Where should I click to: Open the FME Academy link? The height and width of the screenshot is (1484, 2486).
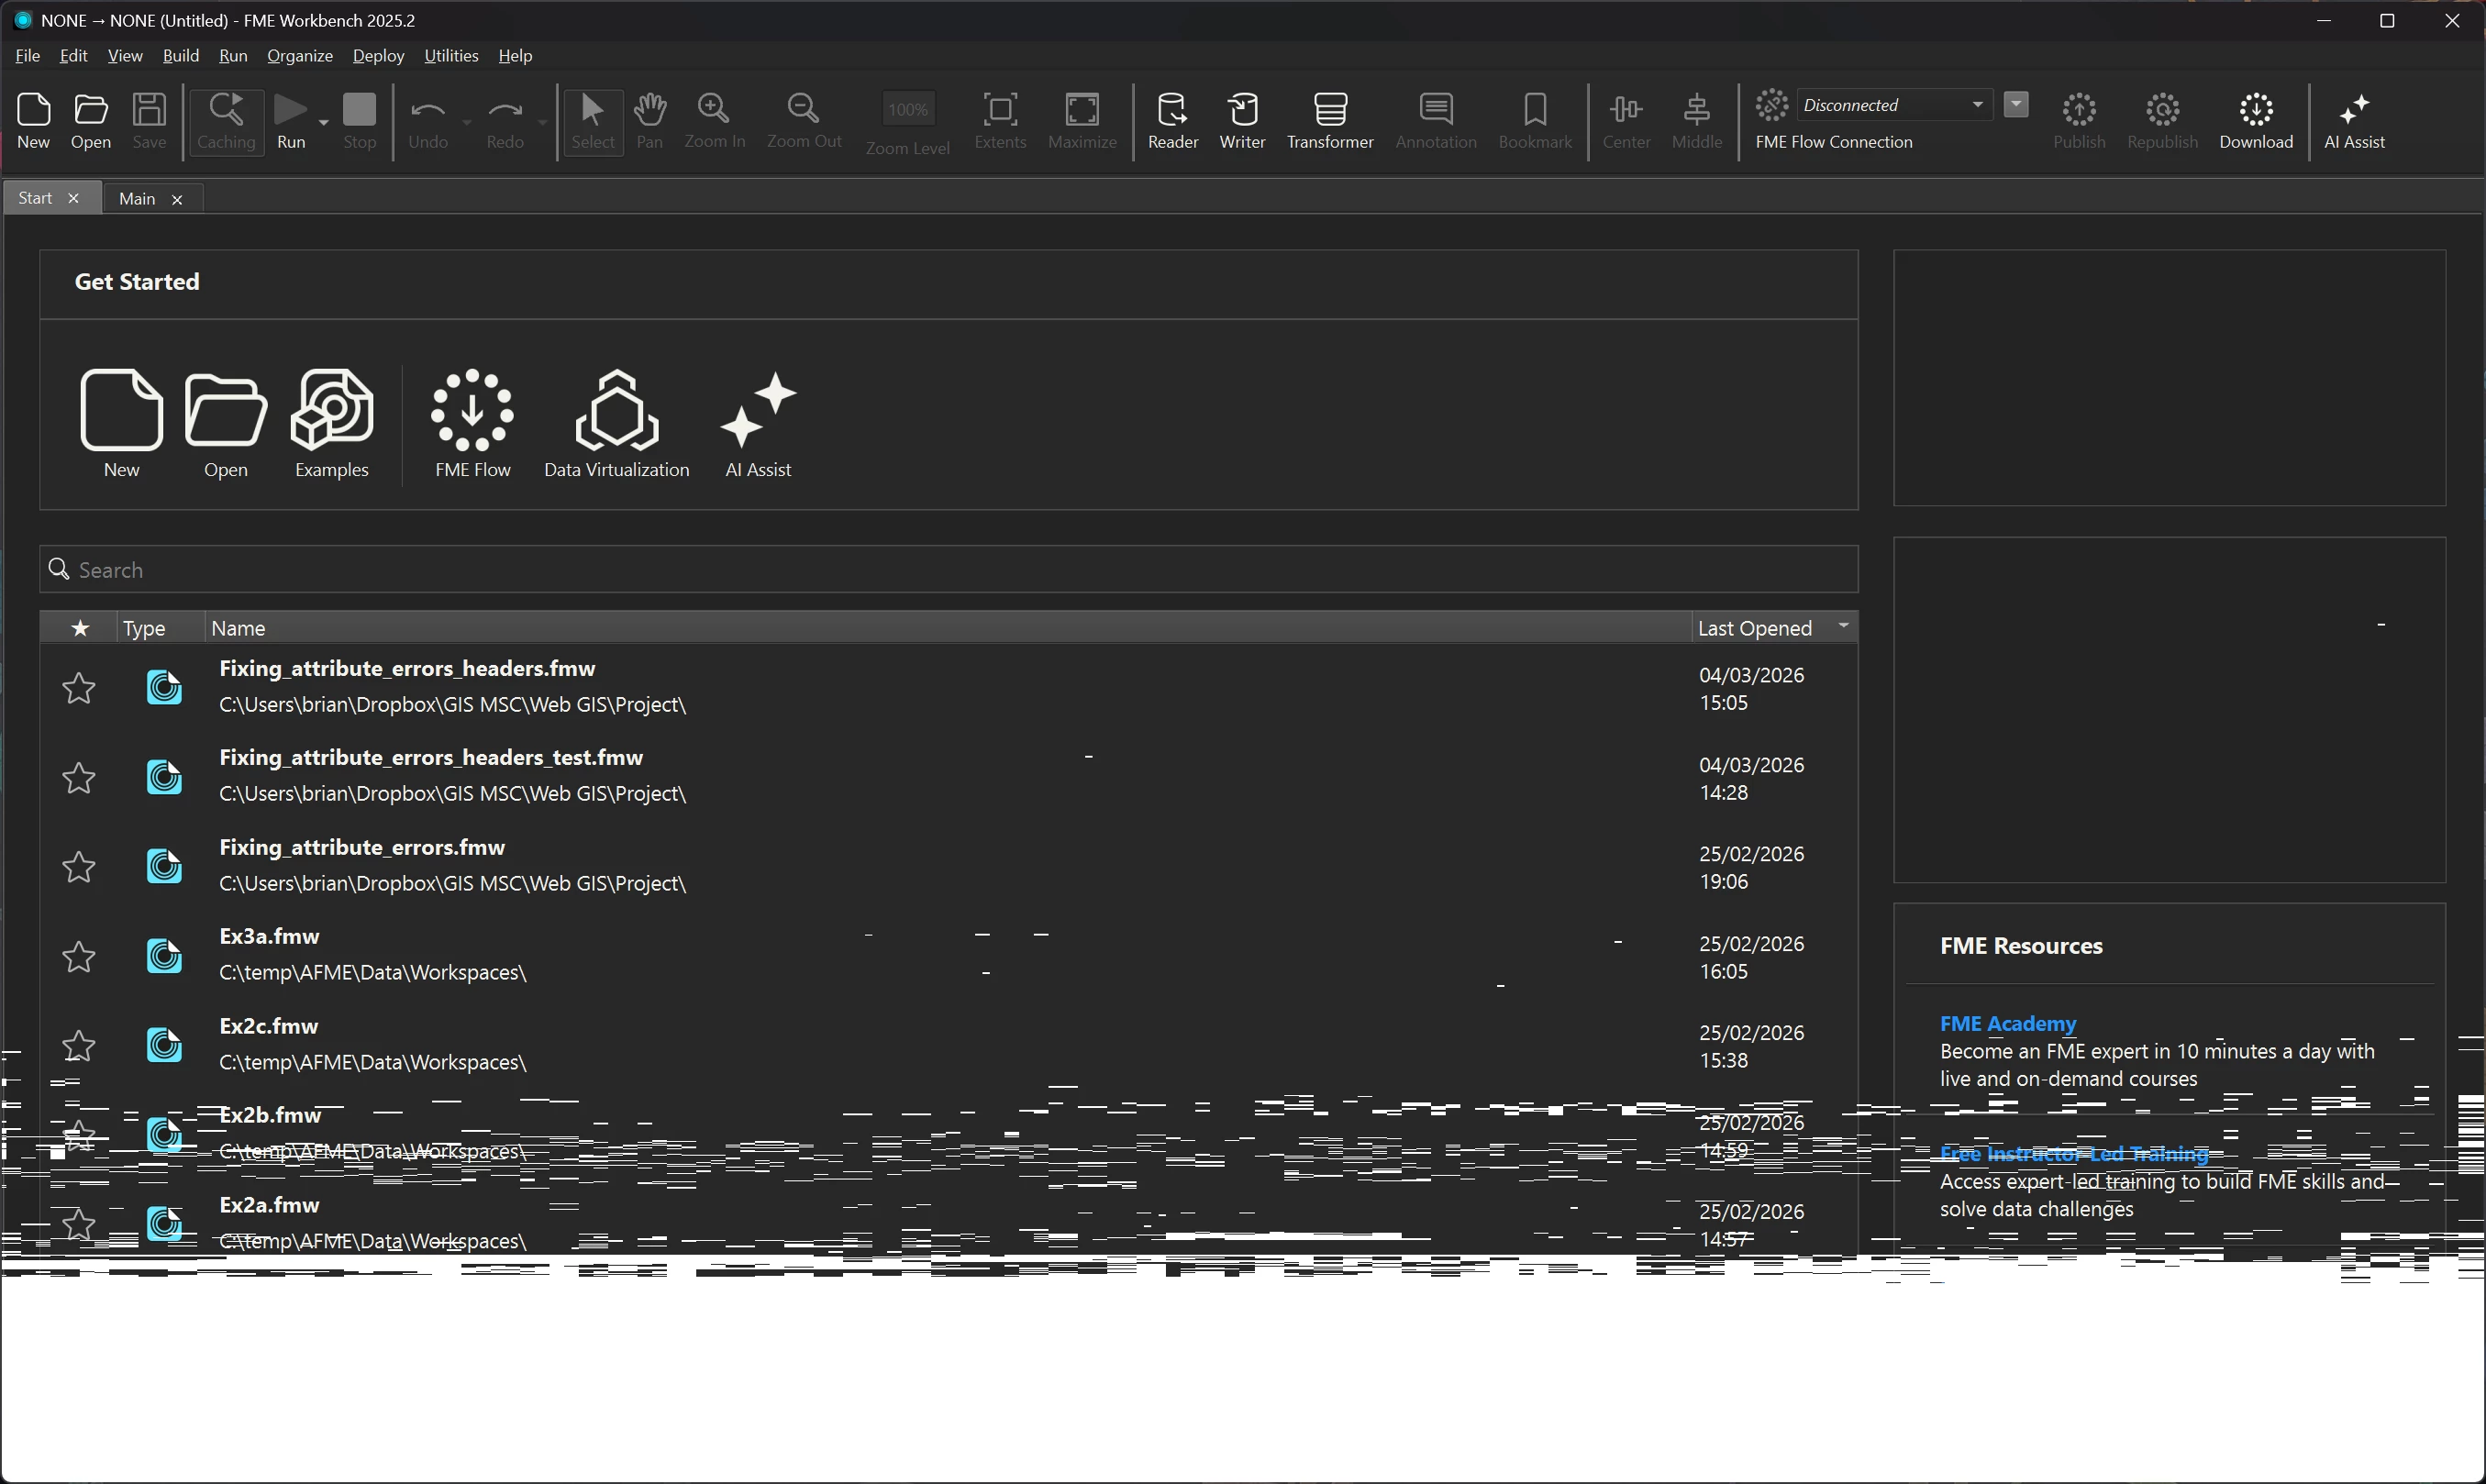tap(2007, 1023)
